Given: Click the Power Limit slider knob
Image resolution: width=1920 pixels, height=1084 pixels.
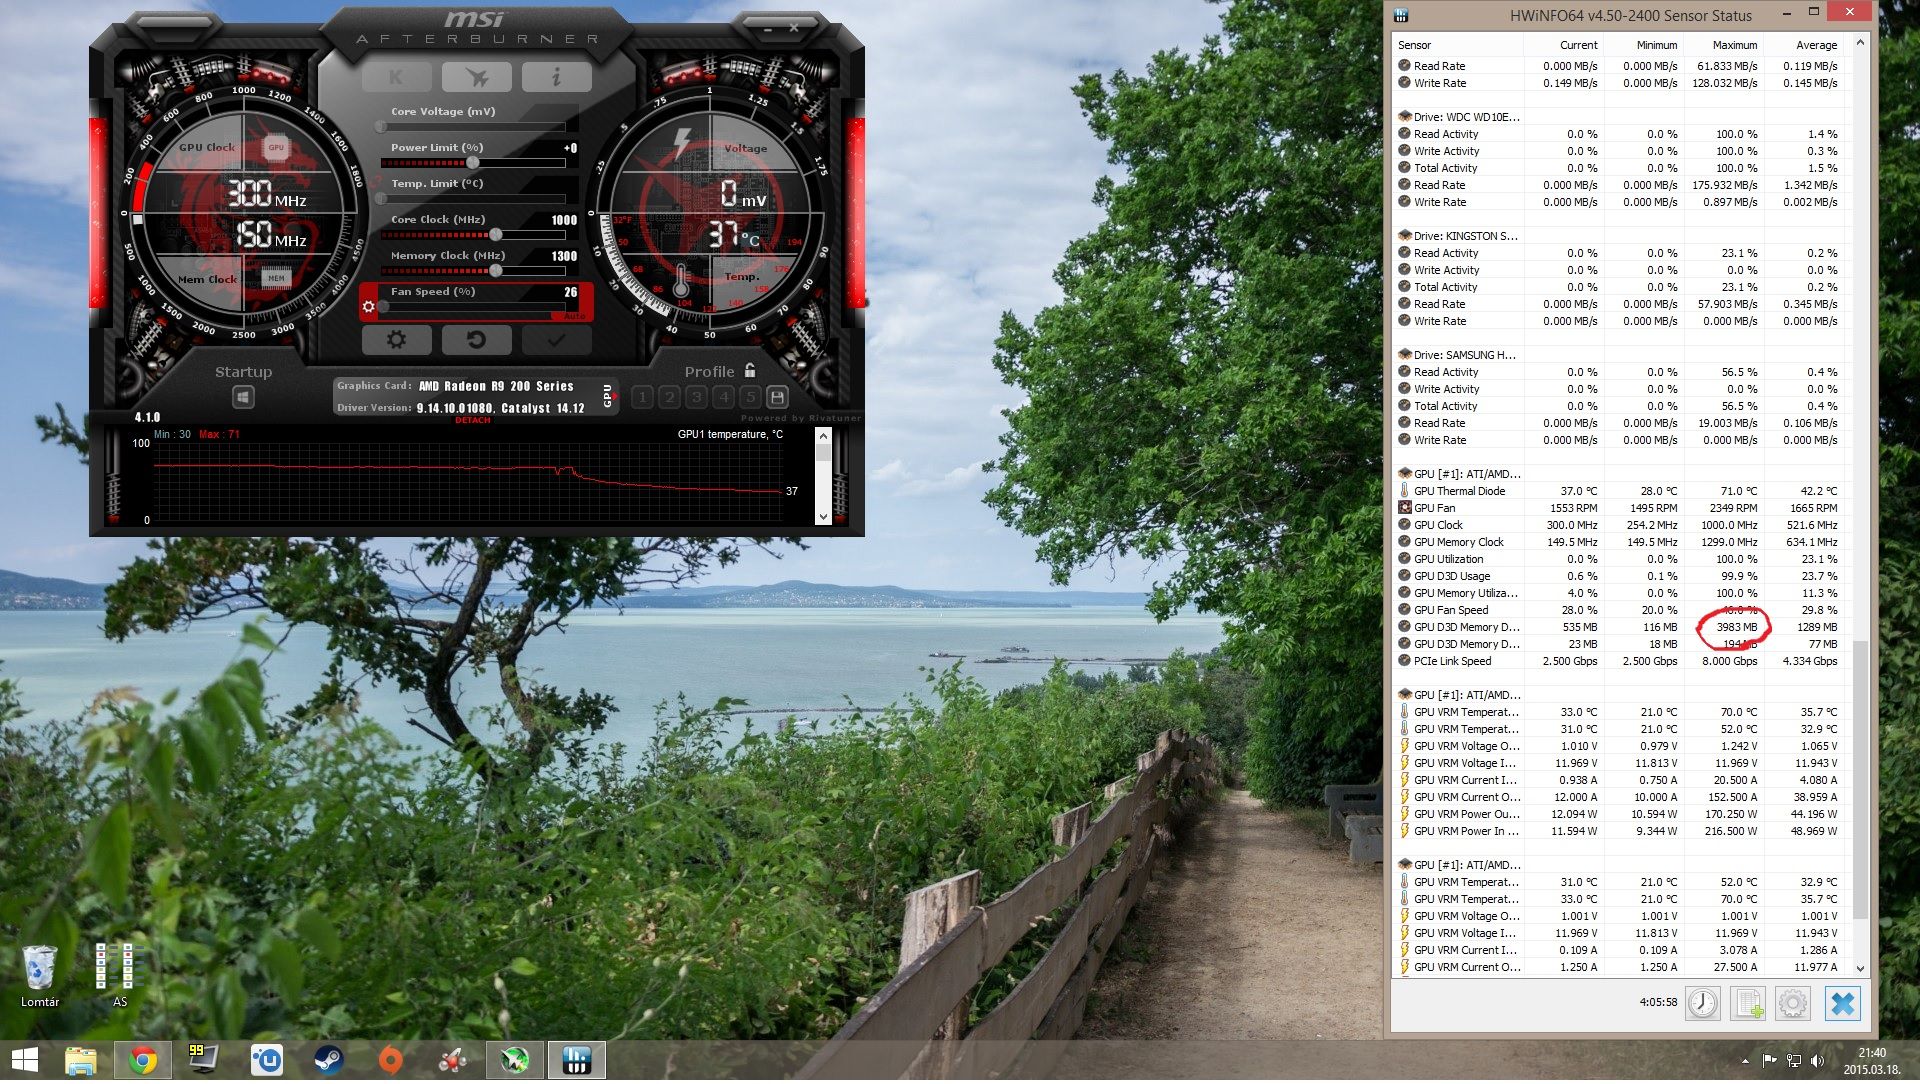Looking at the screenshot, I should click(472, 163).
